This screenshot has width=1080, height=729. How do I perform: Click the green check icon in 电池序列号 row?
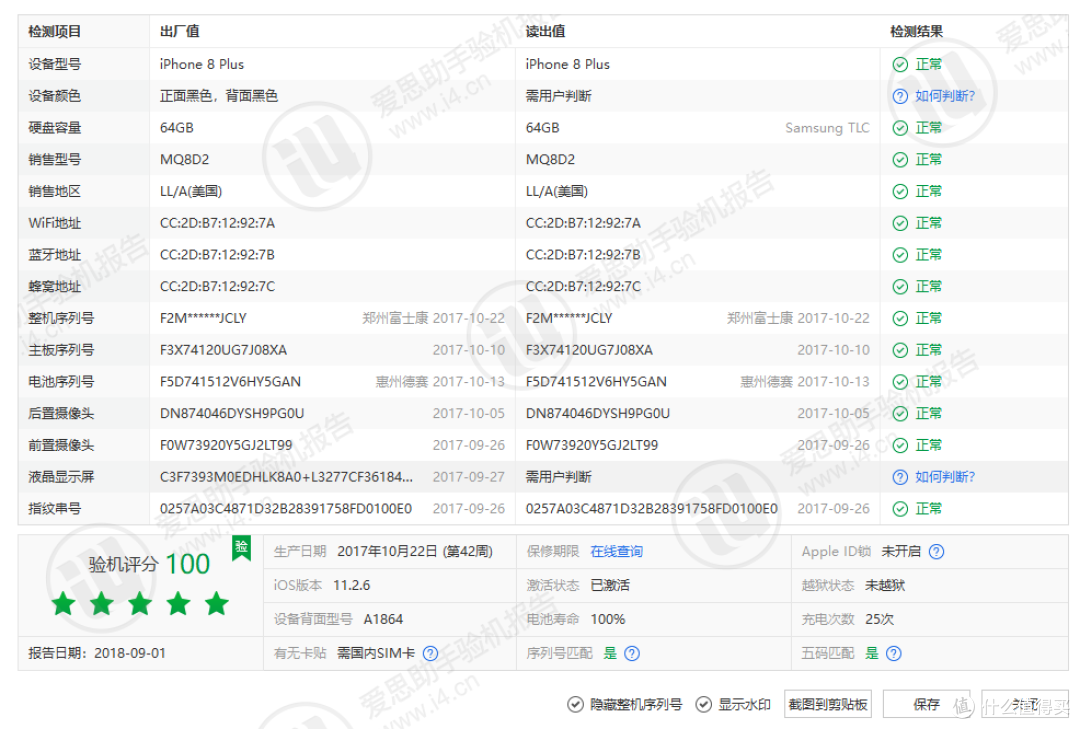coord(900,382)
